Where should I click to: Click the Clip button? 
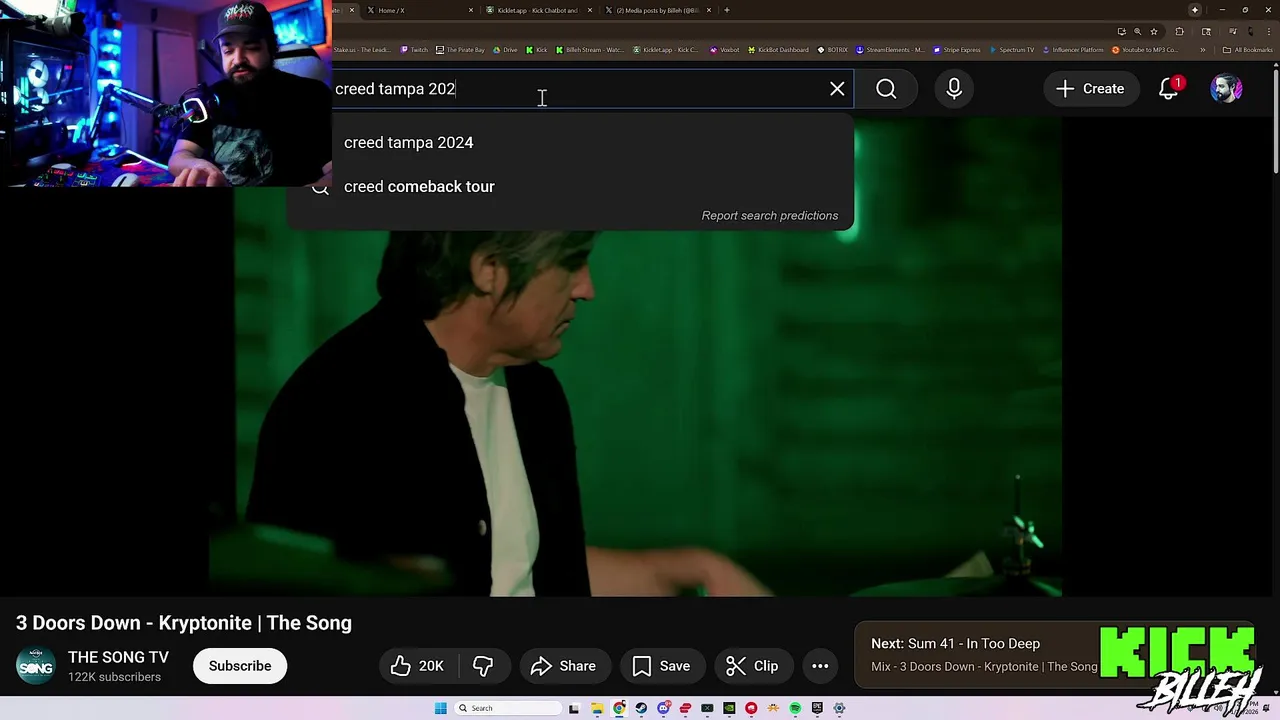coord(752,666)
